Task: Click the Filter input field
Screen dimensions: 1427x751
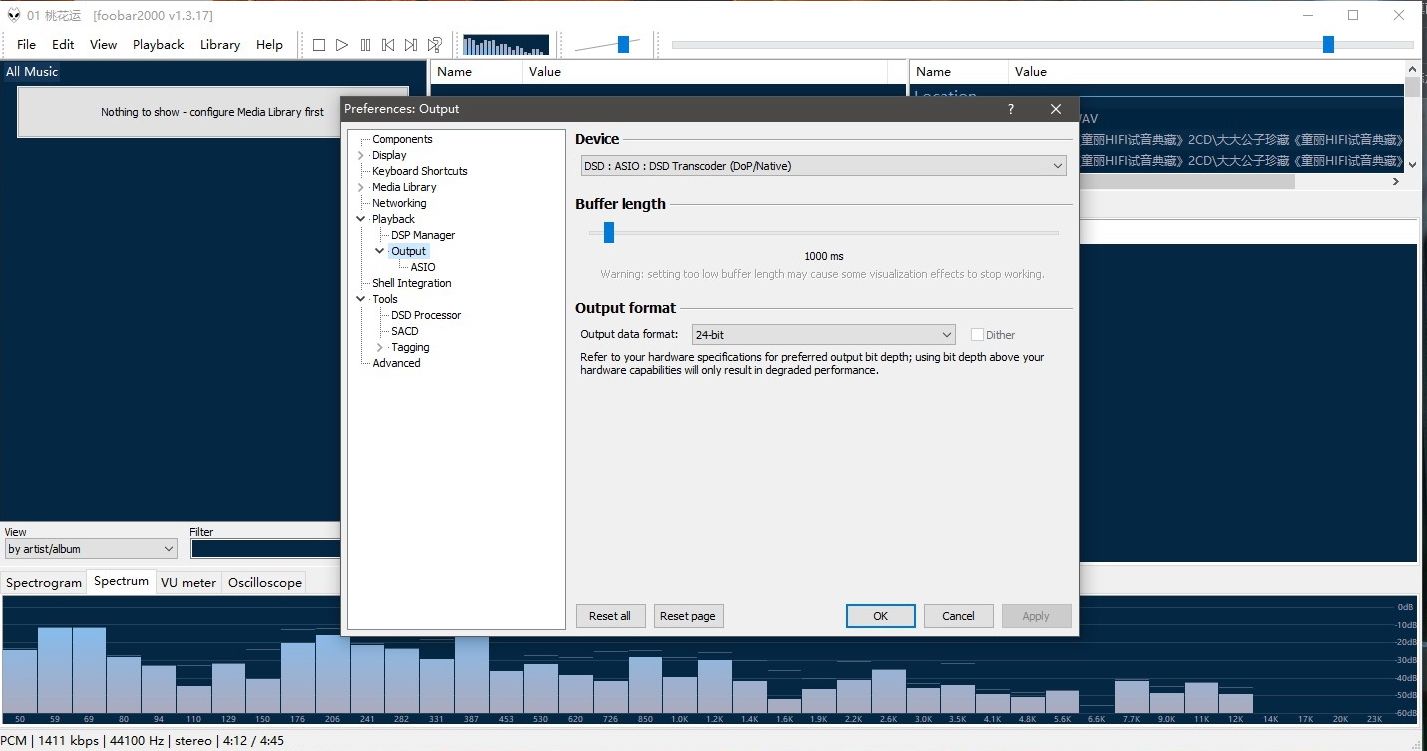Action: tap(265, 549)
